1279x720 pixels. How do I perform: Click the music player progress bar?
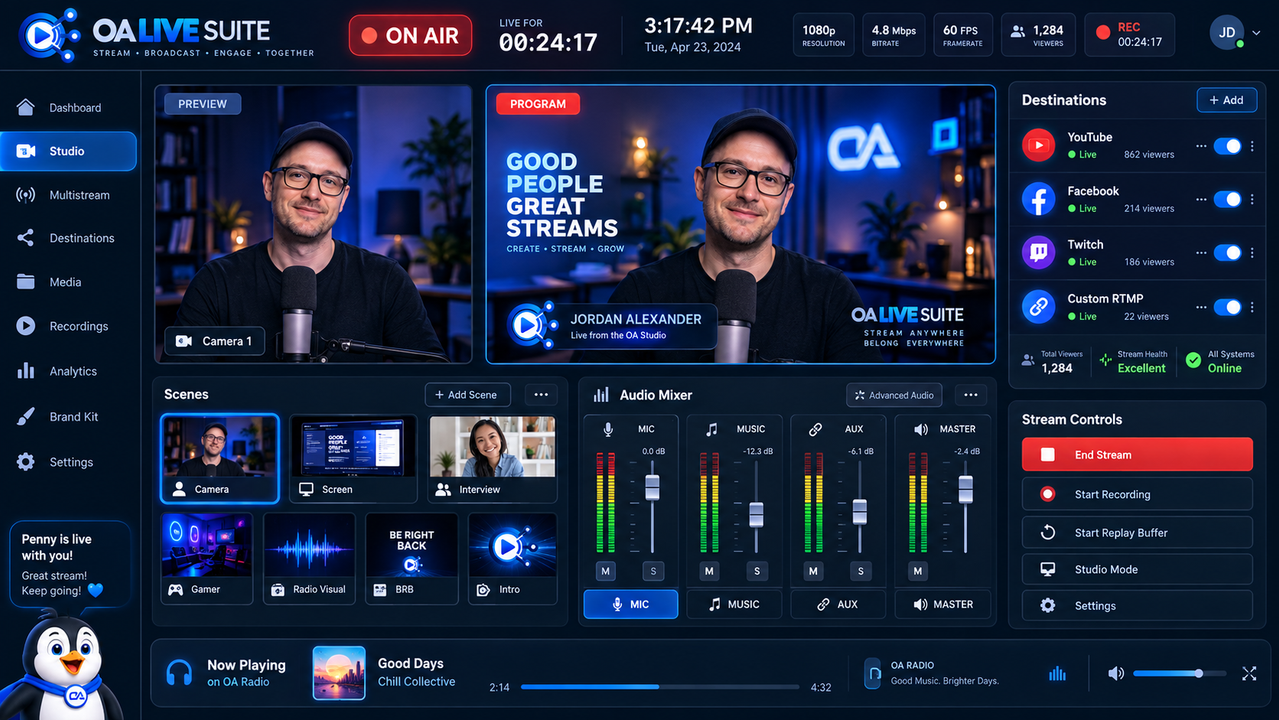[x=660, y=687]
